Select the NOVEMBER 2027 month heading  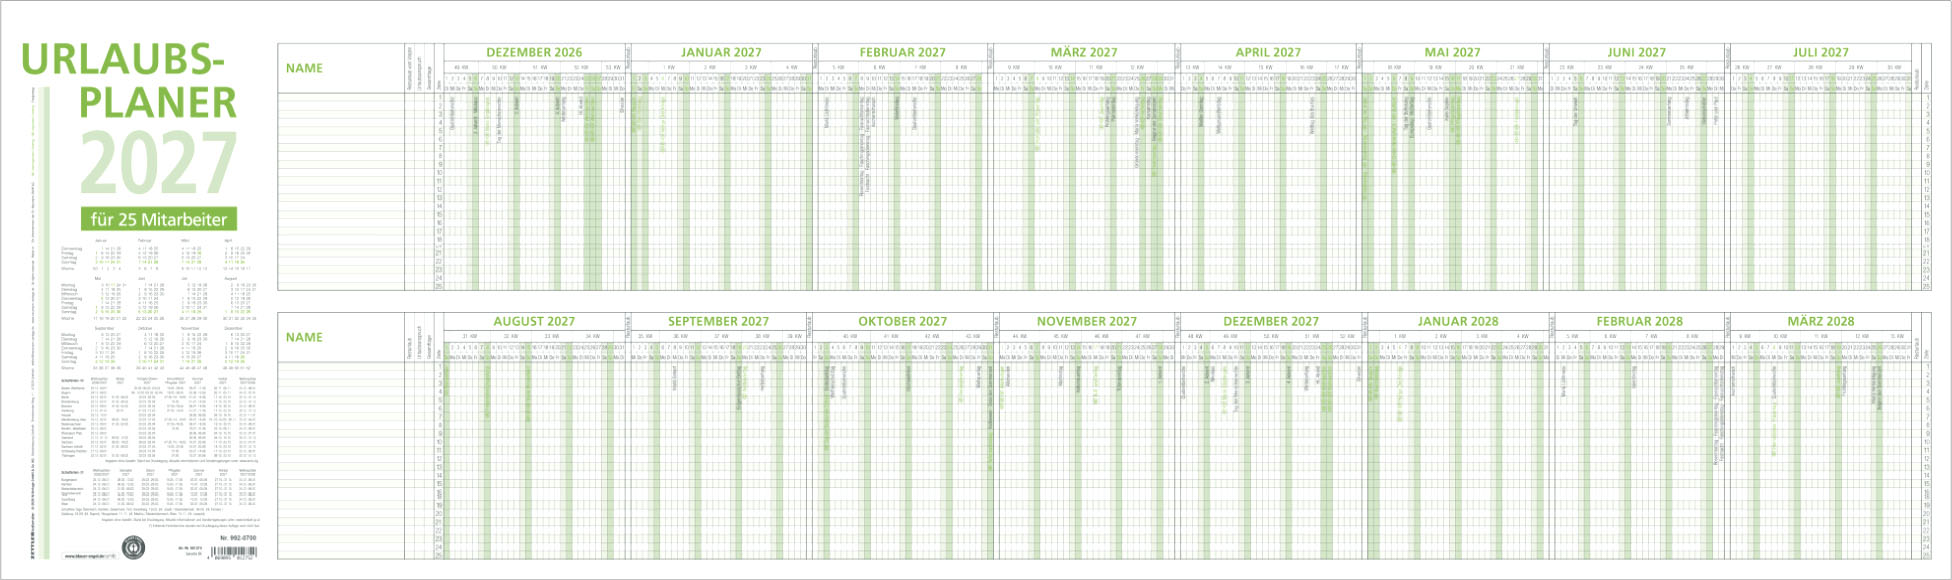tap(1086, 321)
